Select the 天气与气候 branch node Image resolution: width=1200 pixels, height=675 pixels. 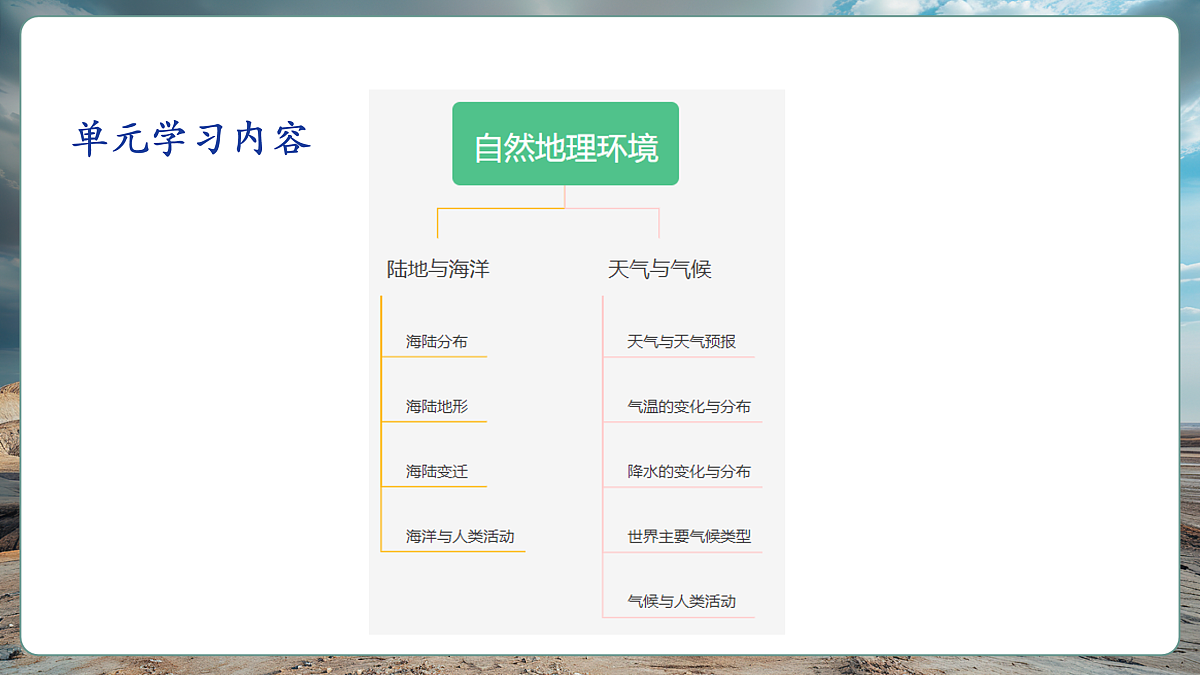click(x=659, y=269)
